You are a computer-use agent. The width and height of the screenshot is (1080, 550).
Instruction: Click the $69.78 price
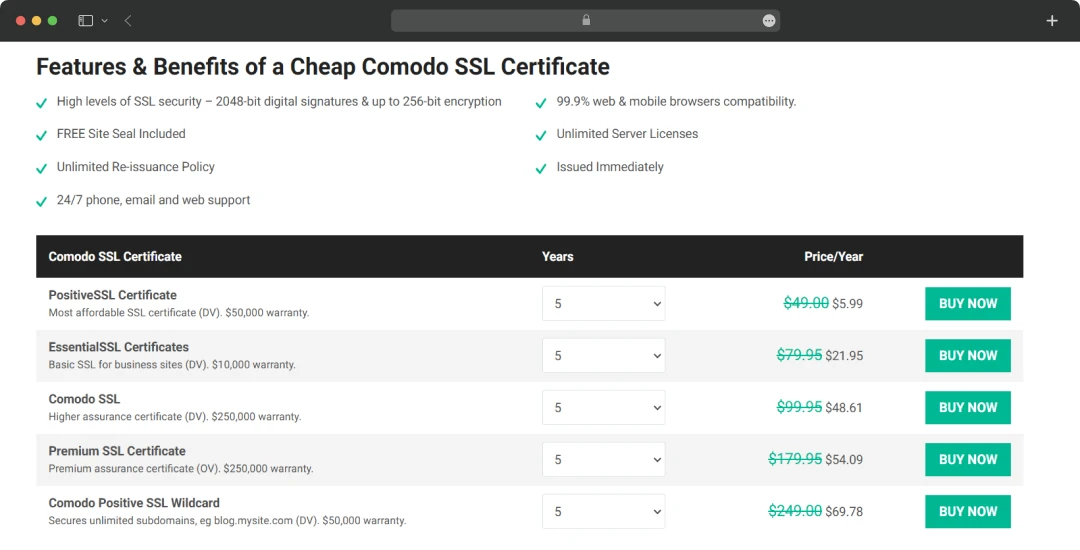click(x=844, y=511)
